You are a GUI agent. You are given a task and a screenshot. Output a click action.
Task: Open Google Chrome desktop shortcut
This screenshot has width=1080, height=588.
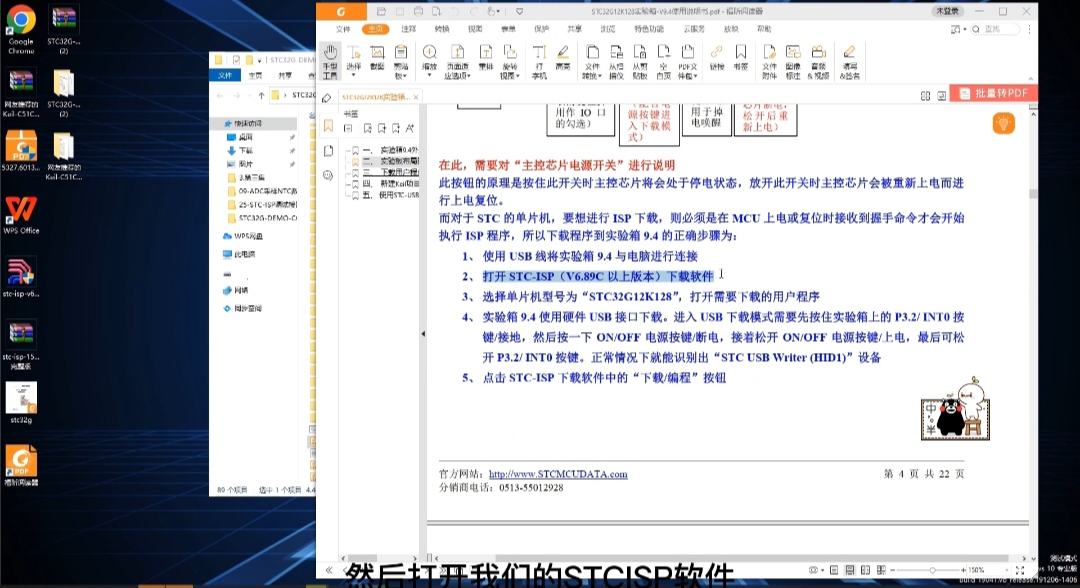point(21,29)
